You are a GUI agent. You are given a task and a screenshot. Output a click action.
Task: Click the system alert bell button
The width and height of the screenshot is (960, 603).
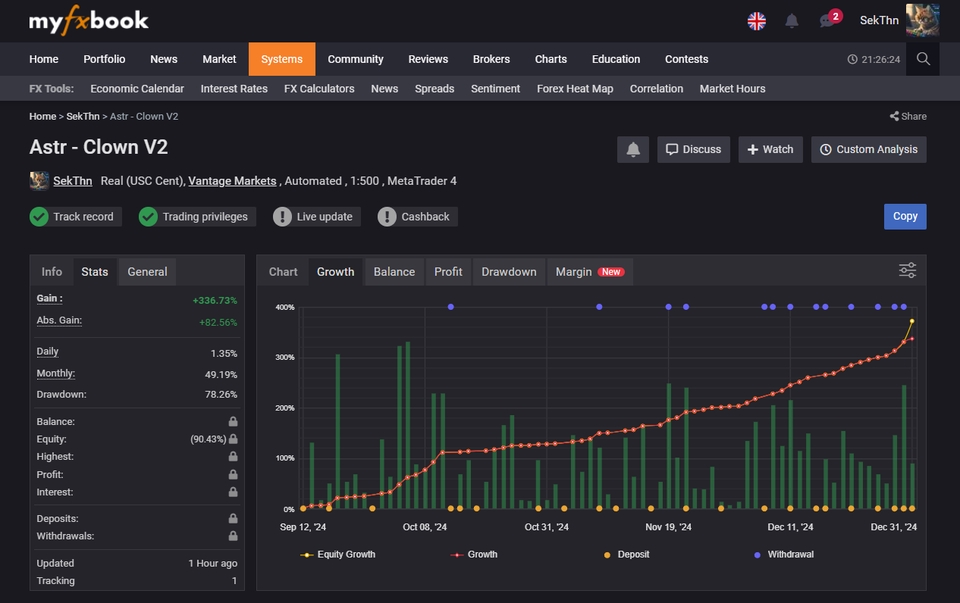(x=633, y=149)
